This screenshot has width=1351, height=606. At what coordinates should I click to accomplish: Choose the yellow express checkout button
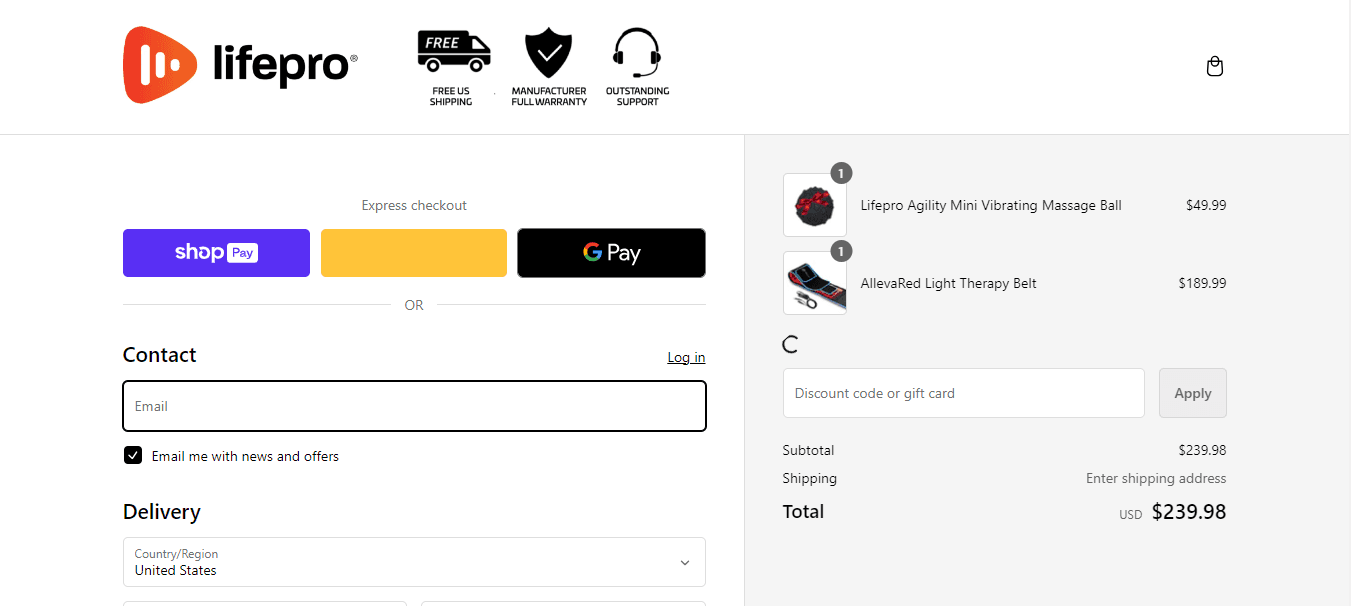pos(414,253)
